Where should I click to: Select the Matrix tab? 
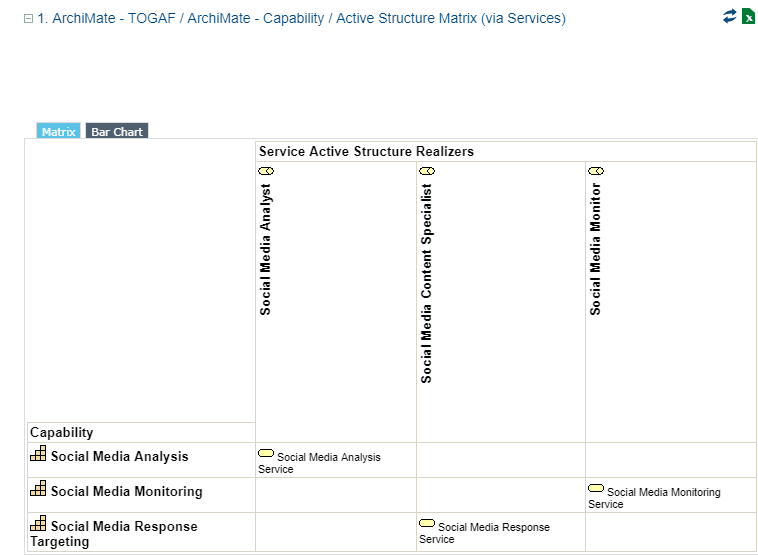tap(58, 131)
